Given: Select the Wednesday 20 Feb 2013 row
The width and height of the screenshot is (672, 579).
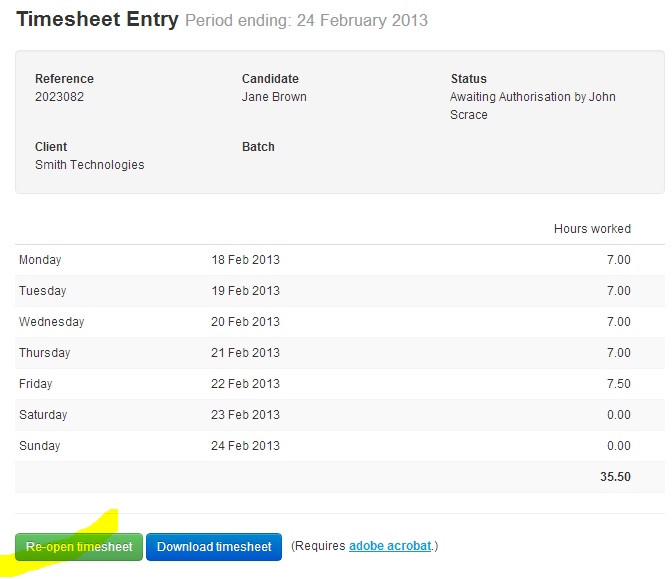Looking at the screenshot, I should (339, 322).
